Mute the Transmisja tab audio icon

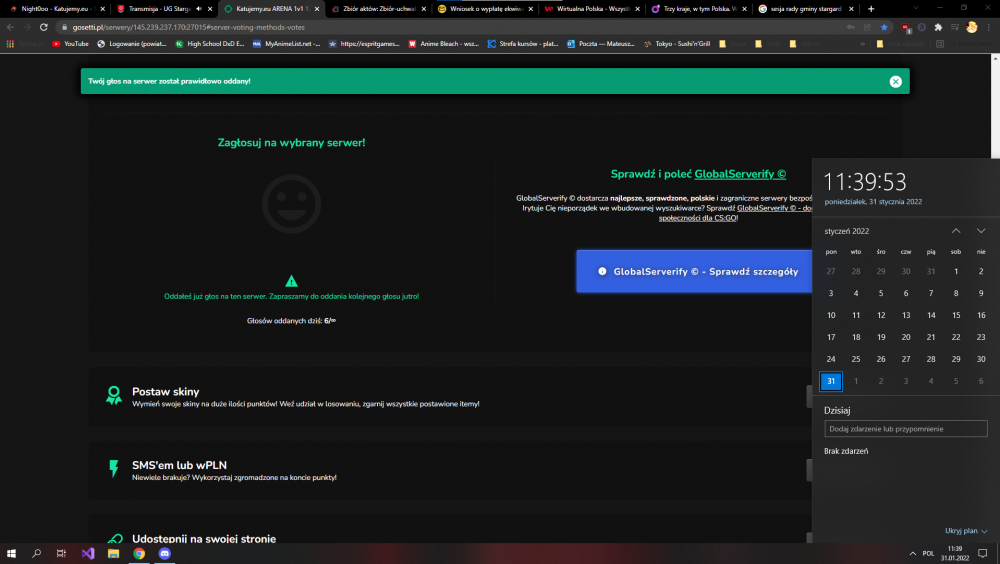tap(198, 9)
